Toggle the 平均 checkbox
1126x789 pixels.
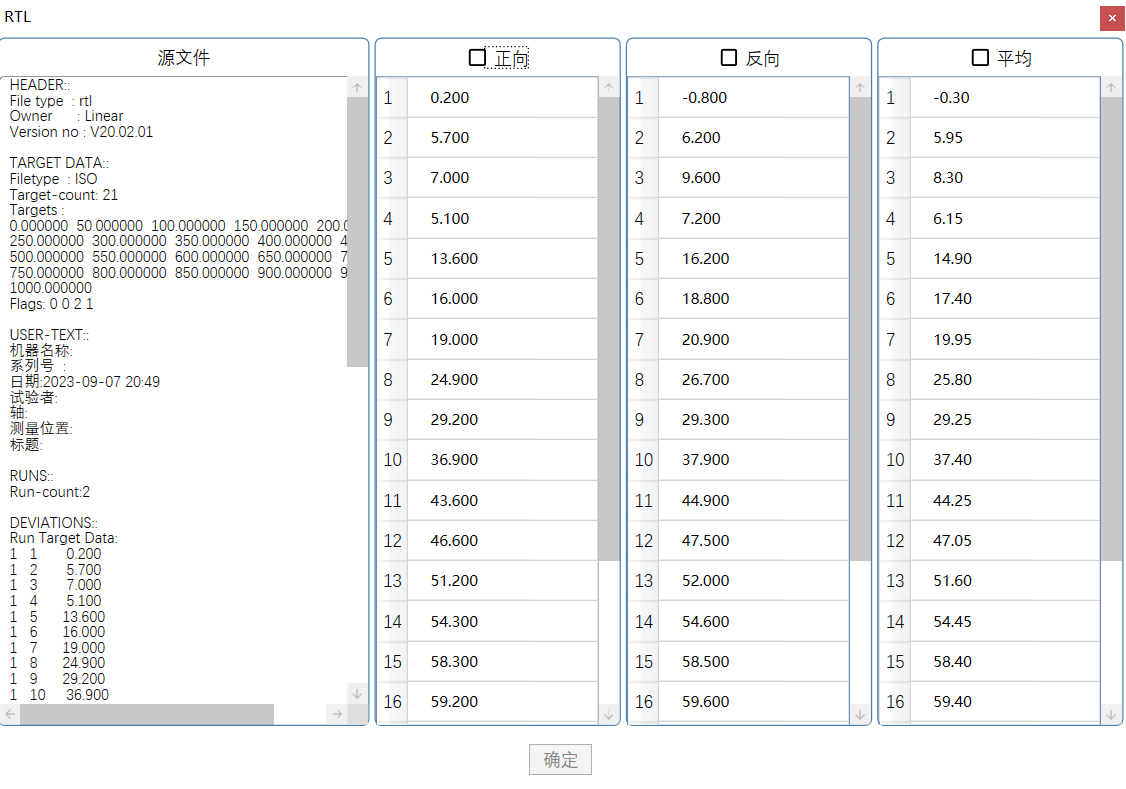click(x=980, y=58)
